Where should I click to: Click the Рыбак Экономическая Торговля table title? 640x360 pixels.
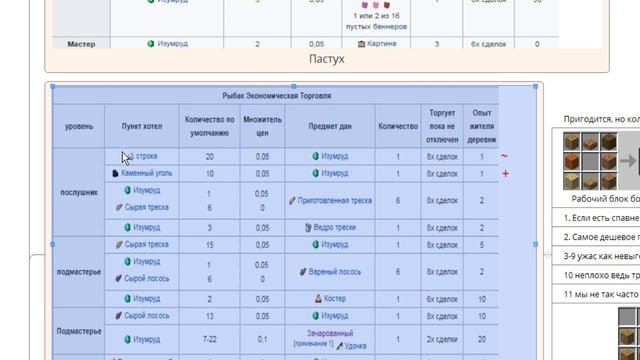tap(277, 96)
